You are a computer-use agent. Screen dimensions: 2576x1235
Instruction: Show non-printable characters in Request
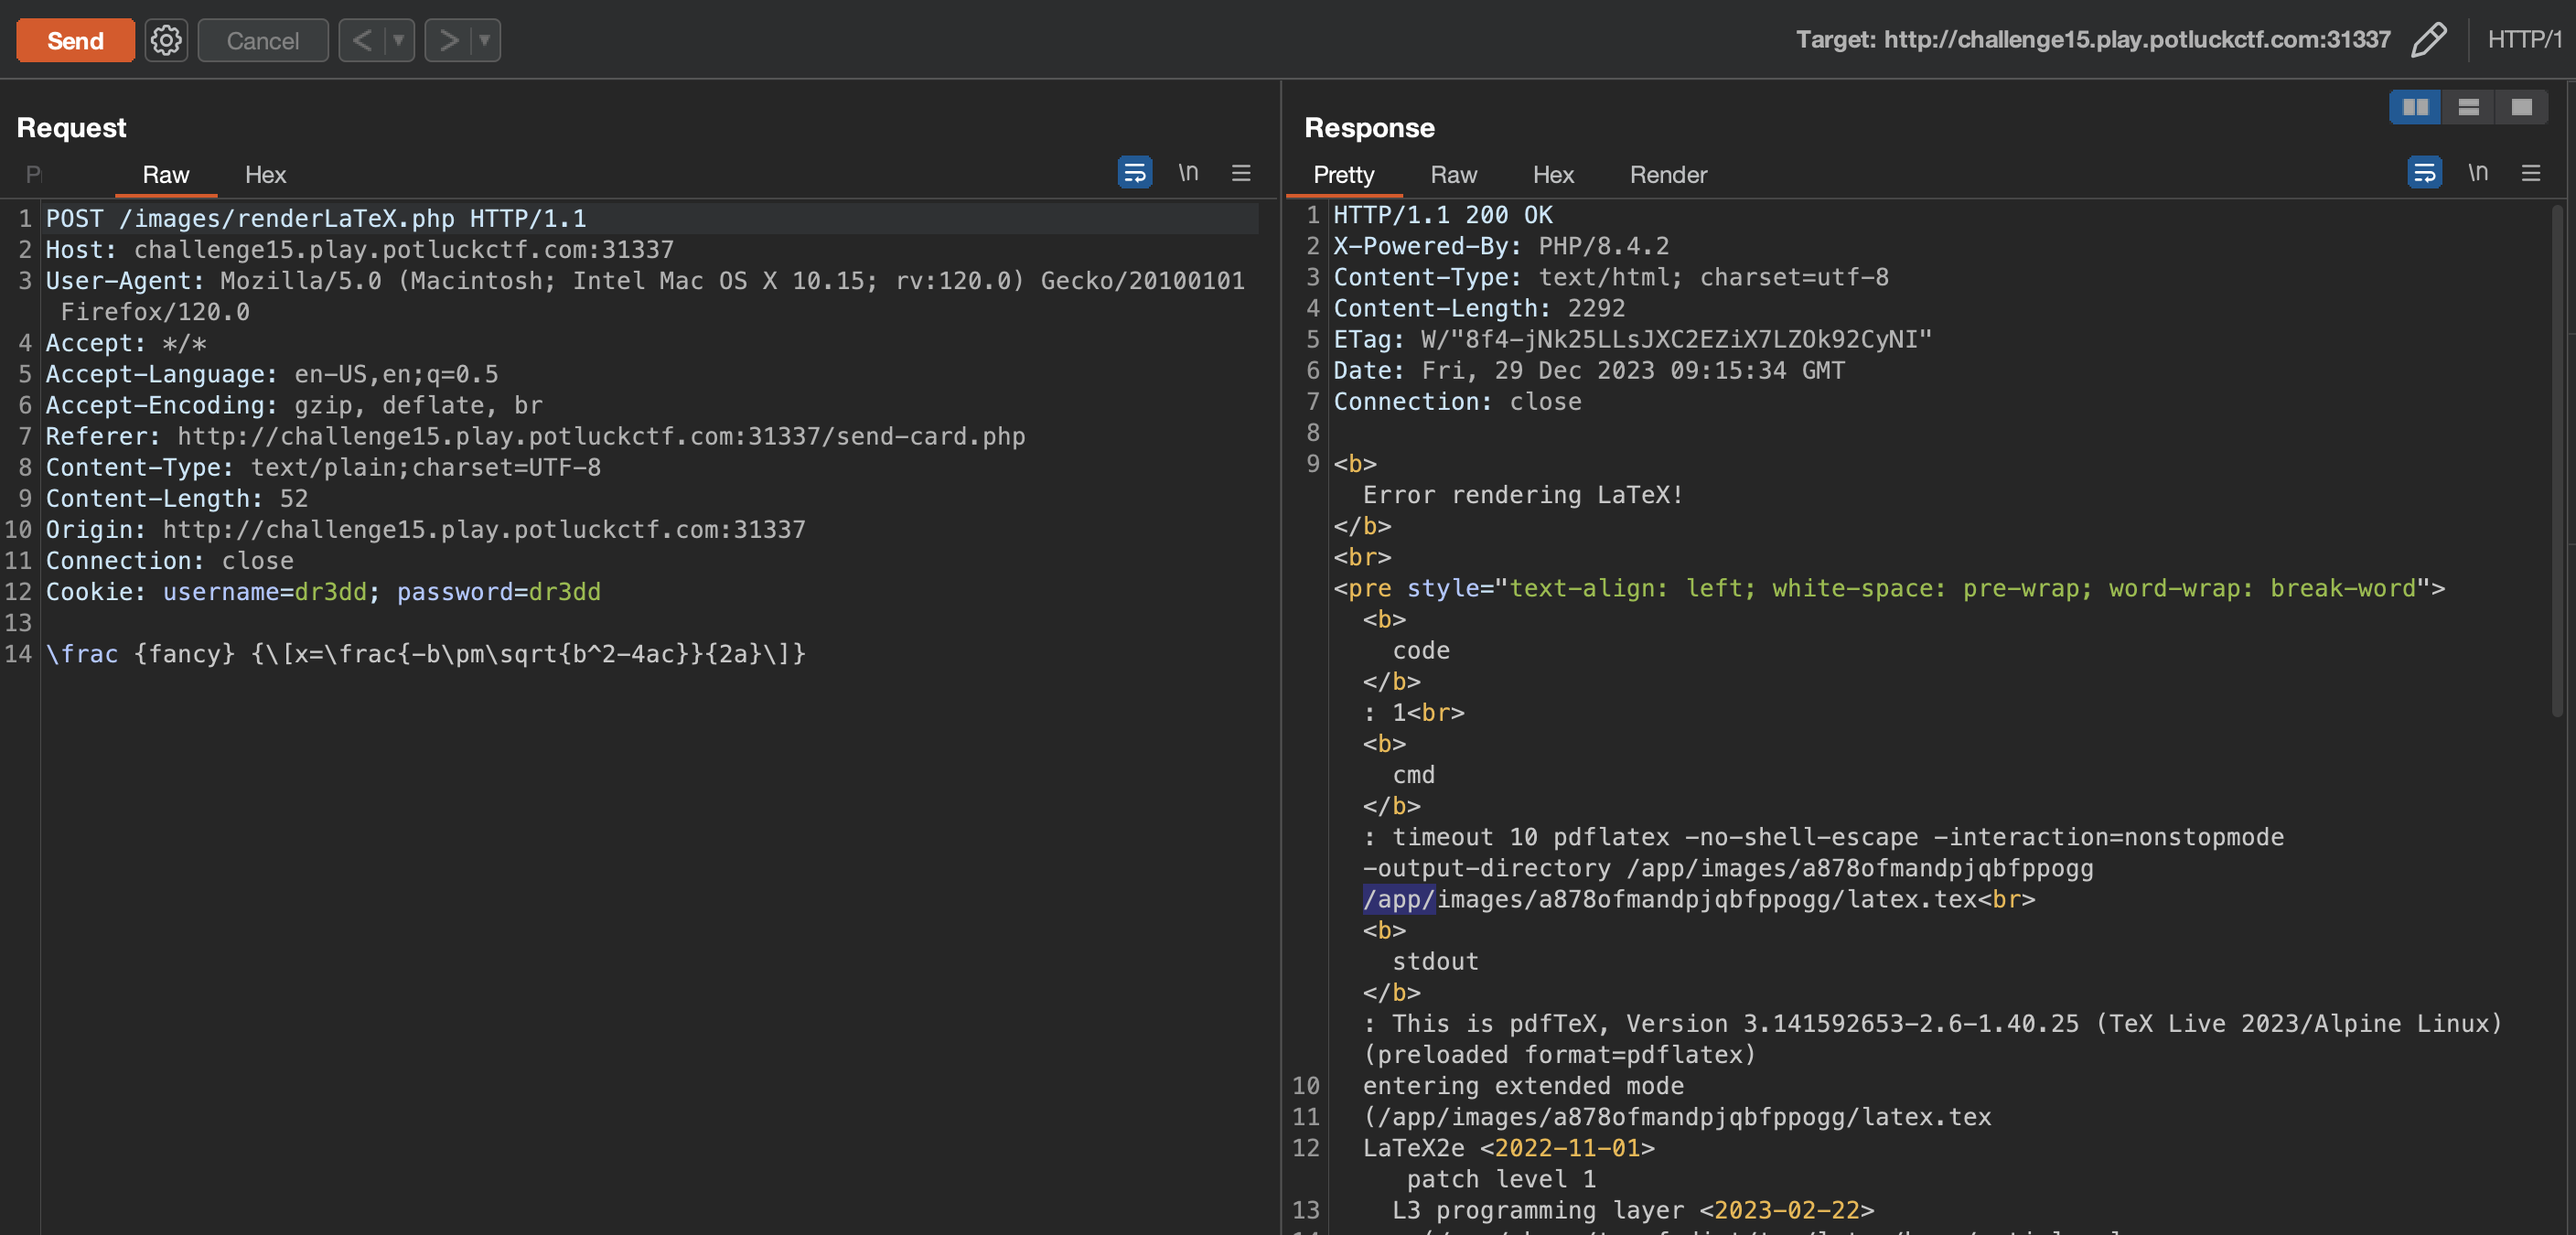click(x=1188, y=173)
